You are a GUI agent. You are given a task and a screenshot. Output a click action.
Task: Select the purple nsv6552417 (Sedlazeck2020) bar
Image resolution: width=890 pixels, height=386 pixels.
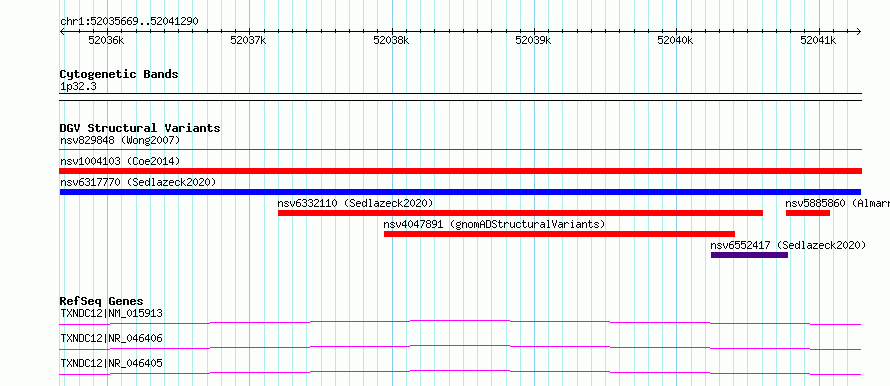[x=749, y=255]
